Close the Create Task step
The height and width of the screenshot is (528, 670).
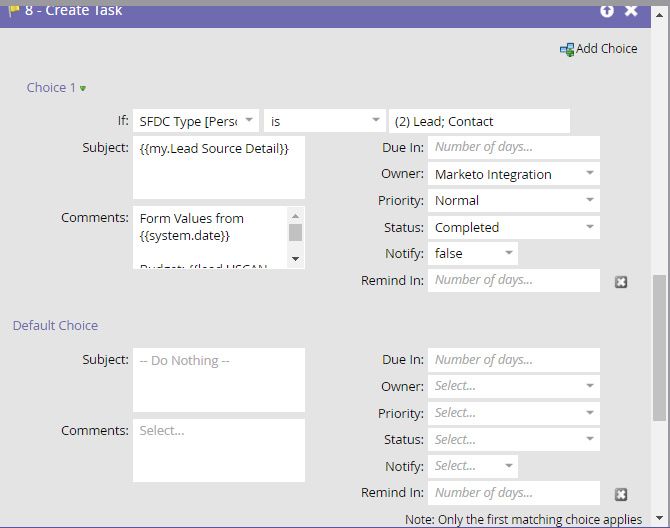[631, 10]
